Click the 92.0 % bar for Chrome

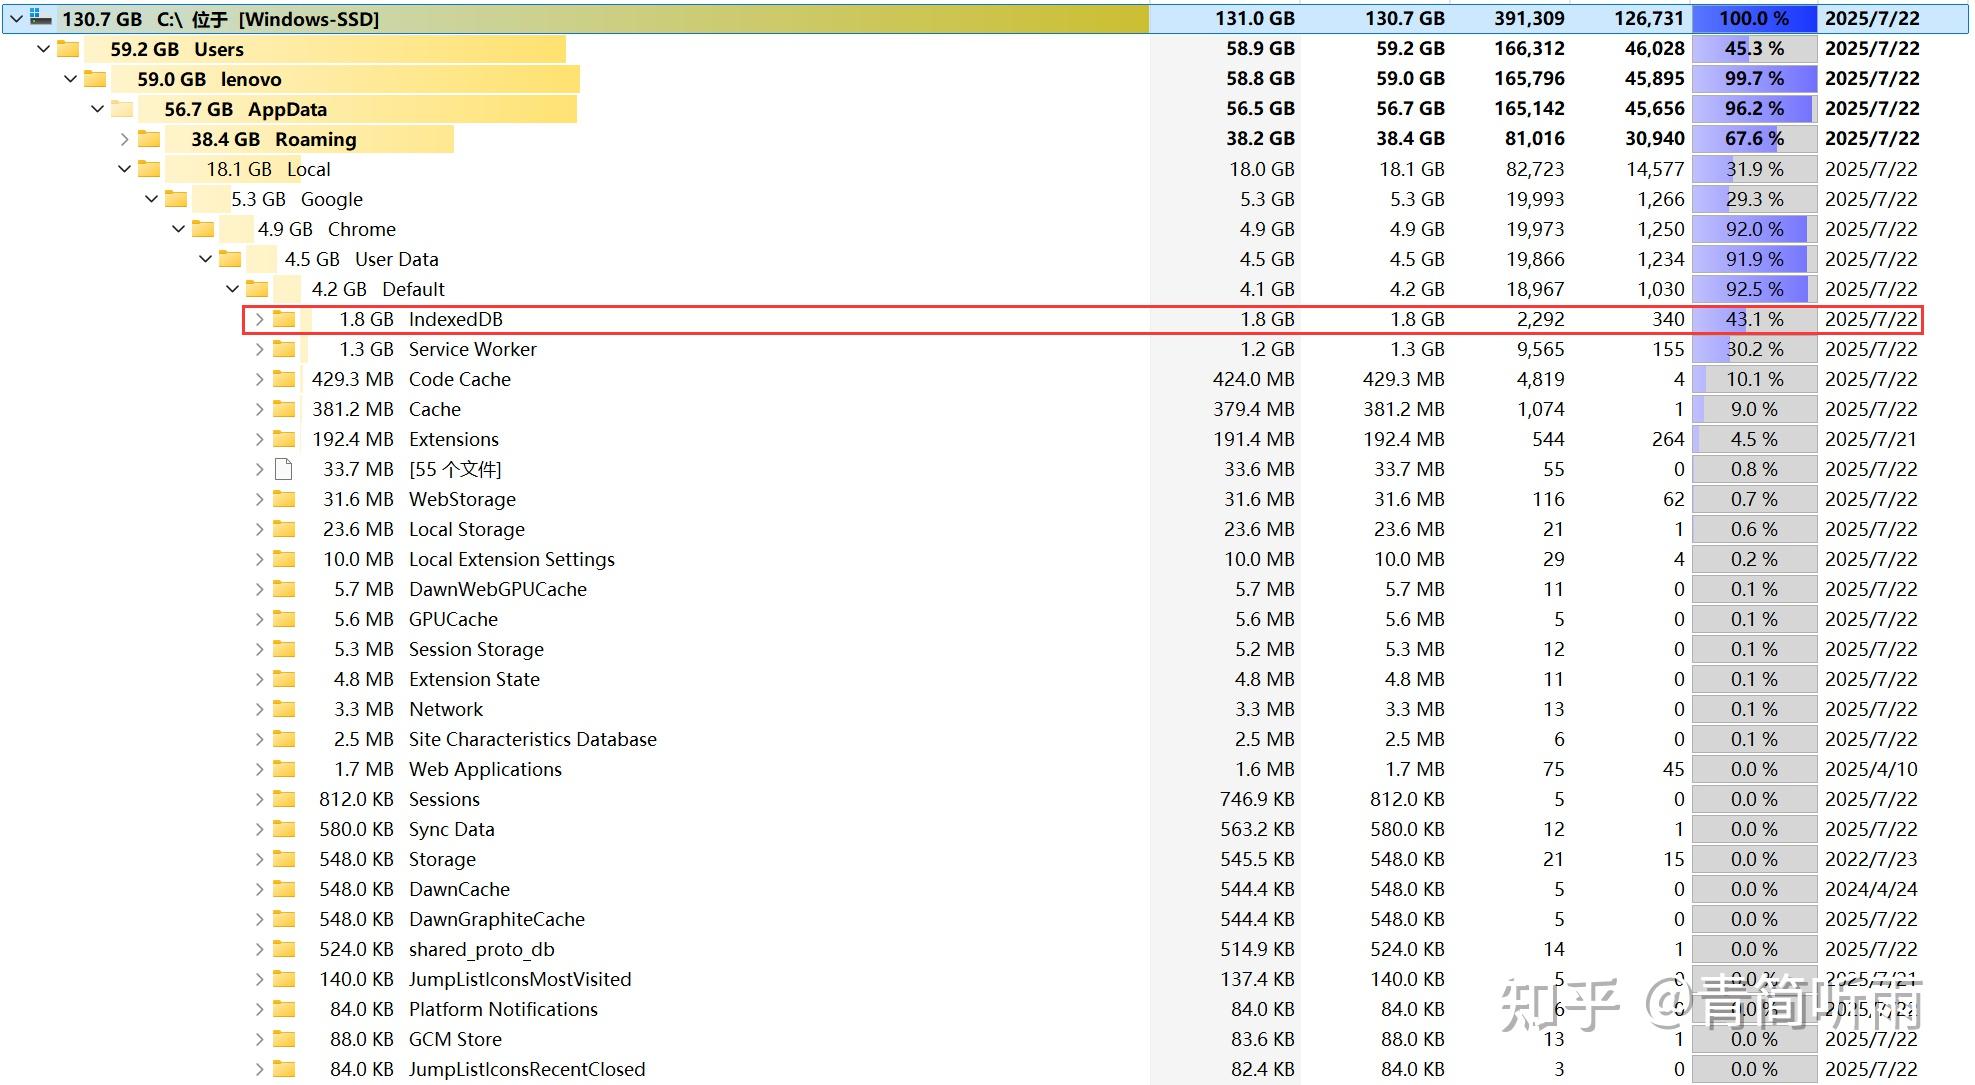(1754, 229)
